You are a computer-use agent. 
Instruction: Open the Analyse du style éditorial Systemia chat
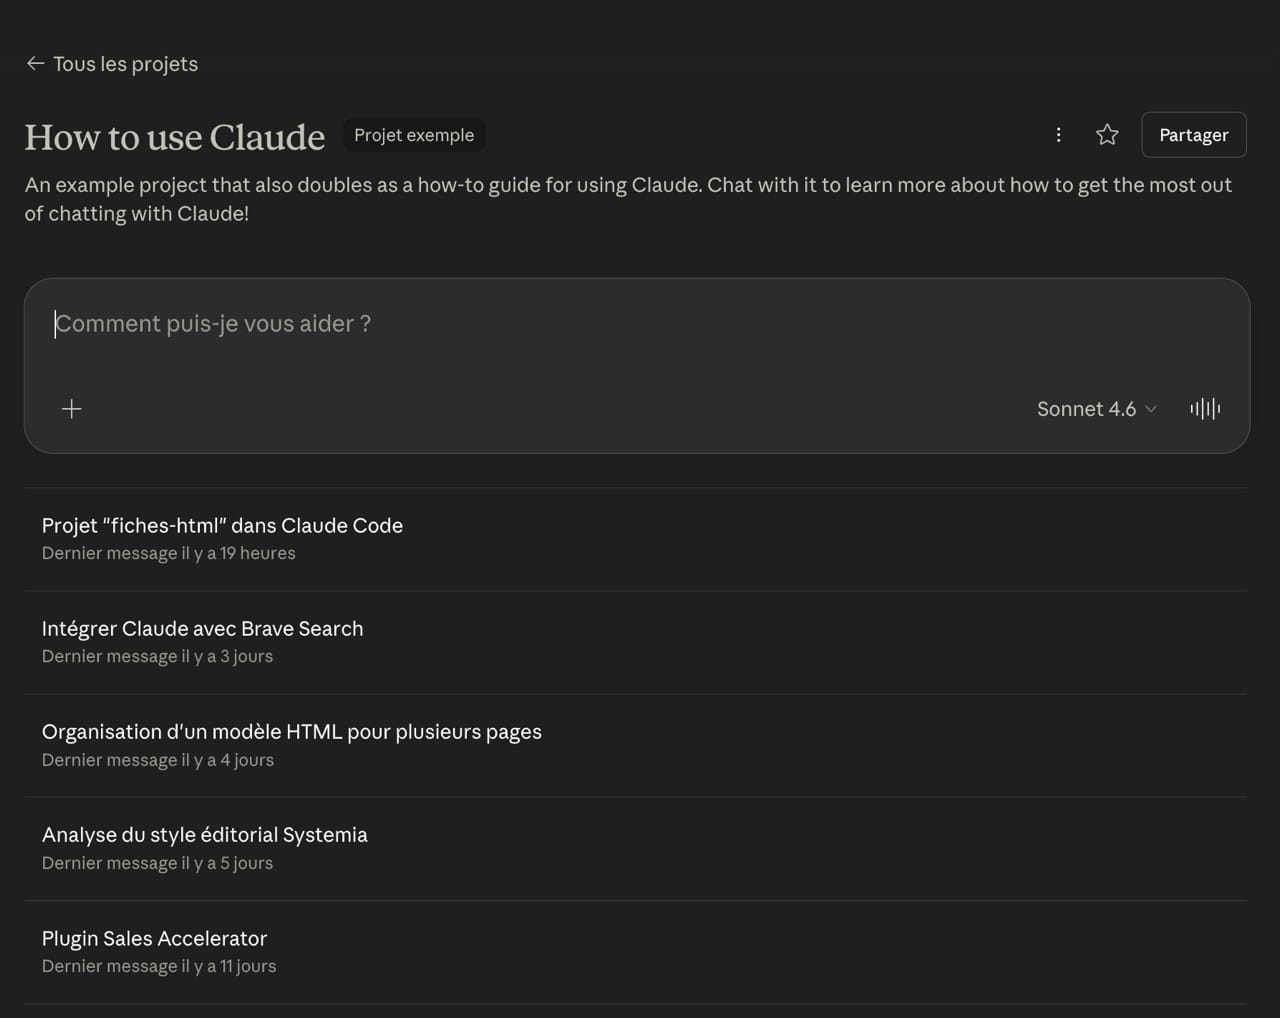tap(636, 848)
